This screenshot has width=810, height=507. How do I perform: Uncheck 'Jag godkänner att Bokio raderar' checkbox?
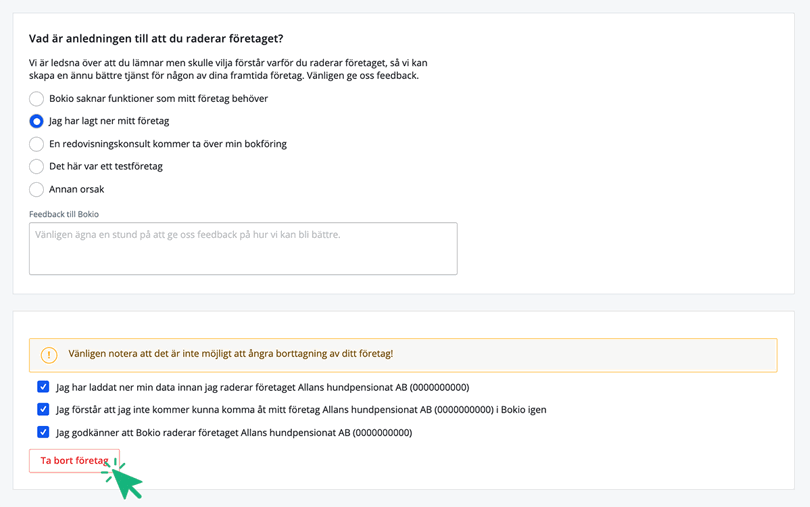43,432
